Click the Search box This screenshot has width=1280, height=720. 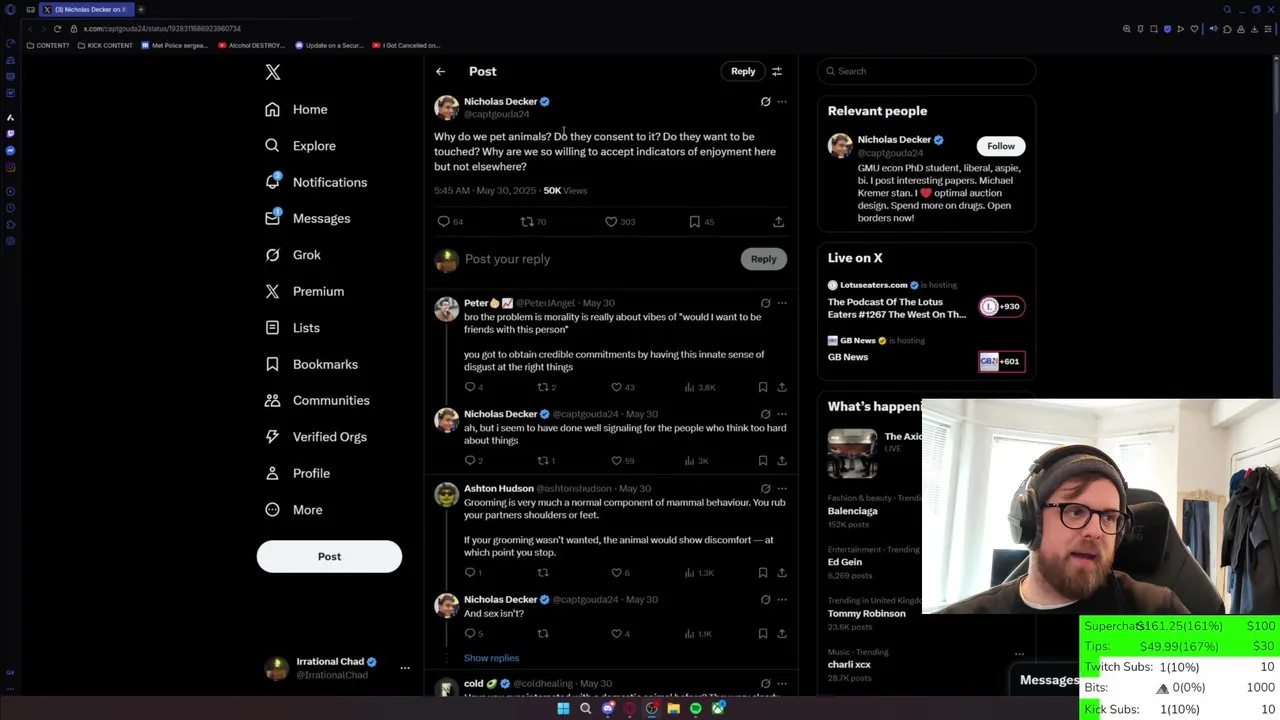[x=926, y=71]
